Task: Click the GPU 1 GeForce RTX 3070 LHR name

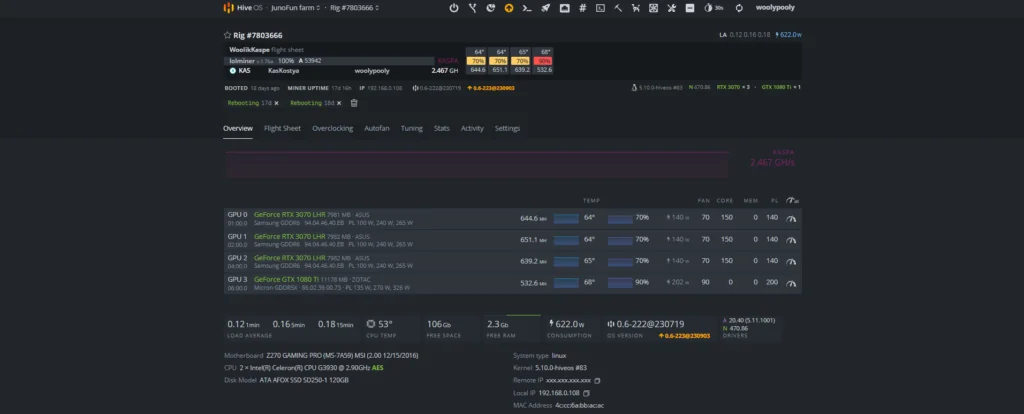Action: [x=289, y=236]
